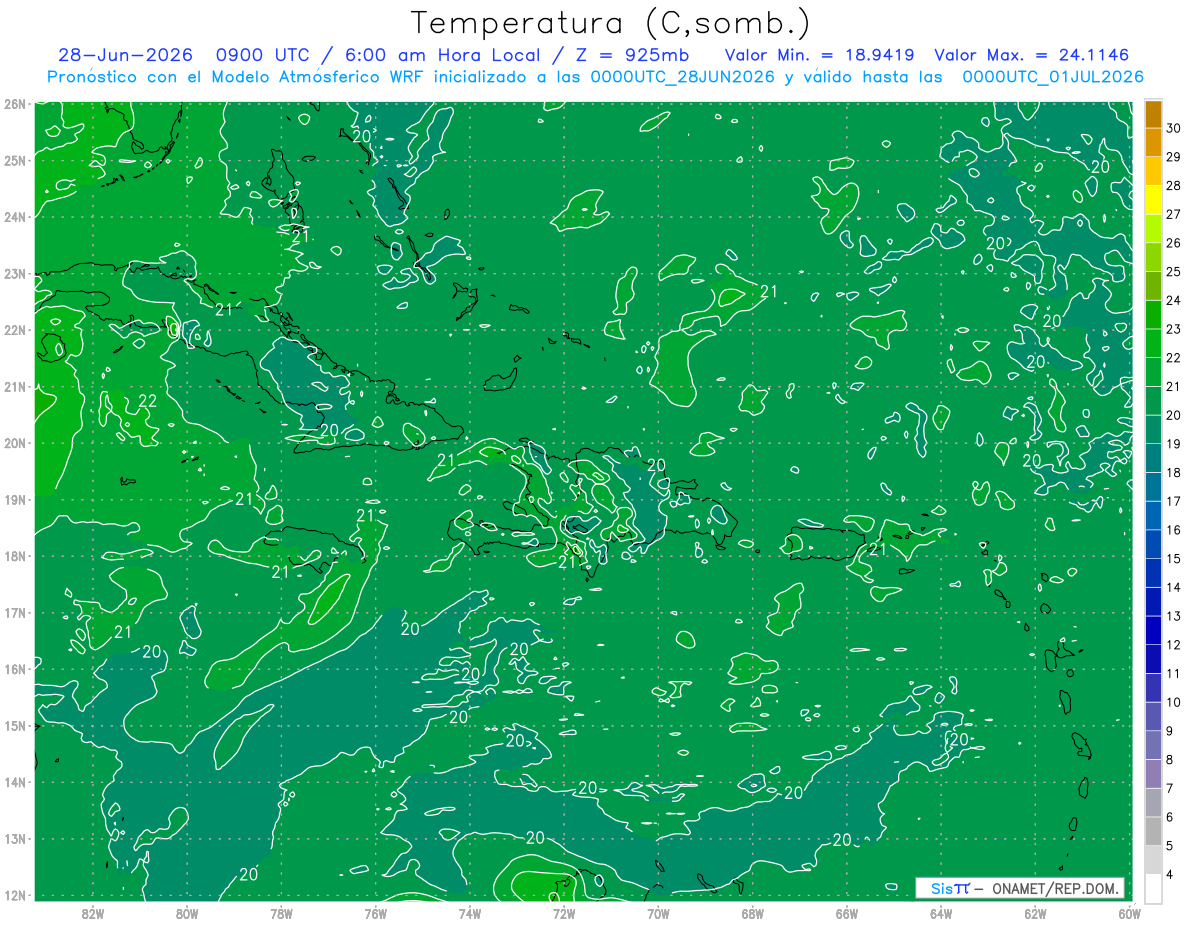Click the "72W" longitude axis label
1200x927 pixels.
pos(564,913)
